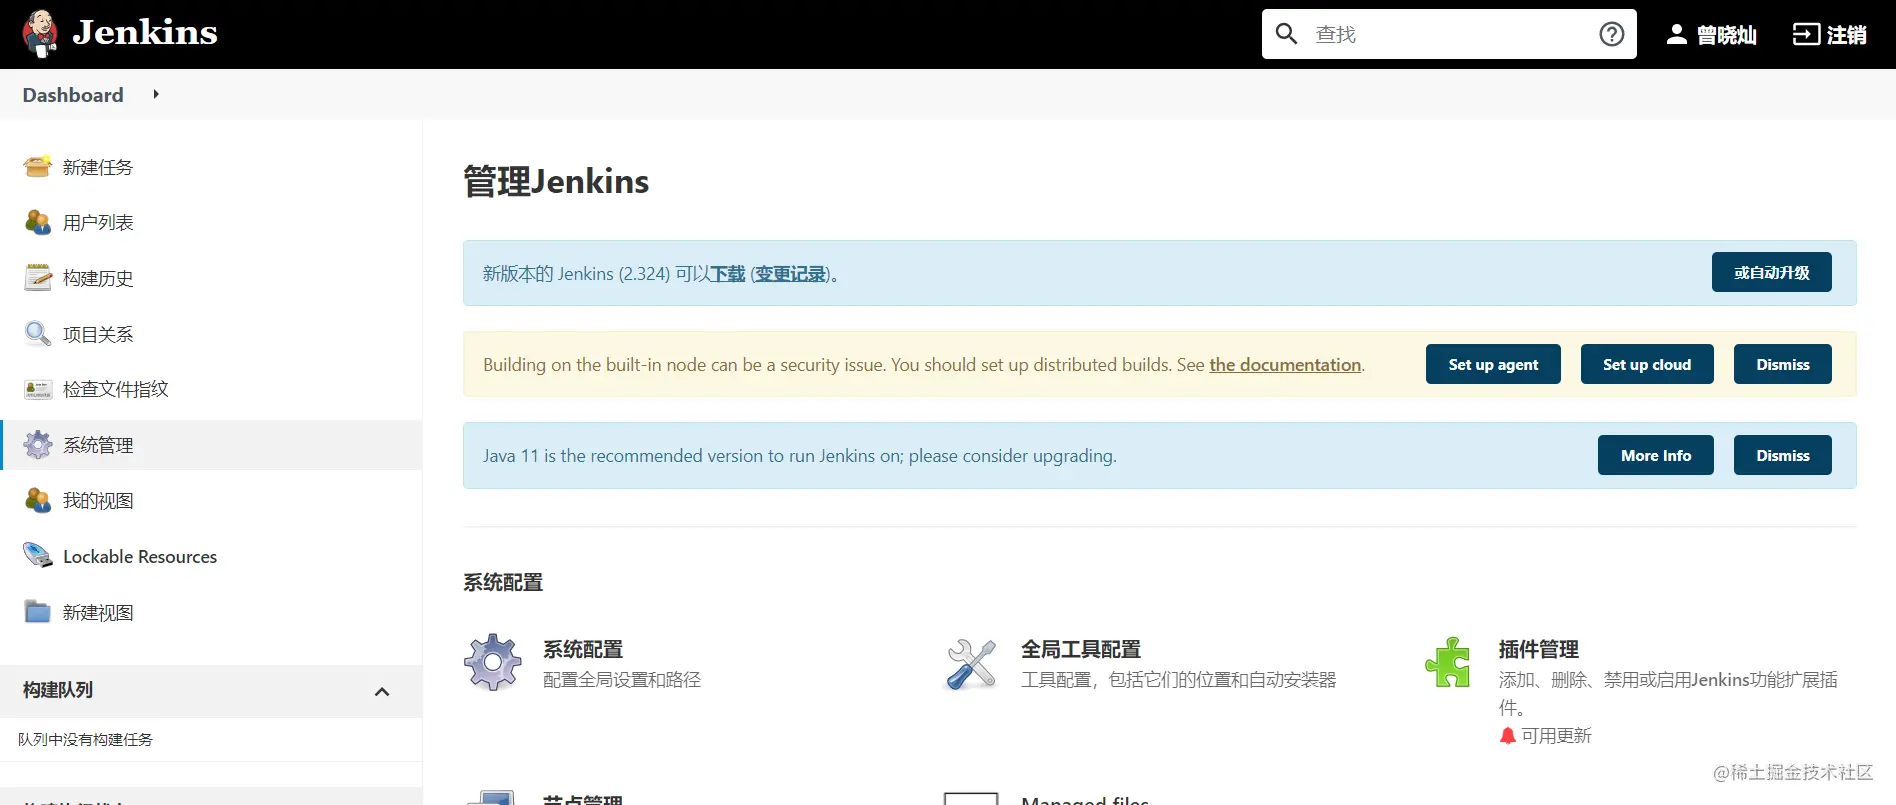
Task: Click the 构建历史 notepad icon
Action: tap(38, 278)
